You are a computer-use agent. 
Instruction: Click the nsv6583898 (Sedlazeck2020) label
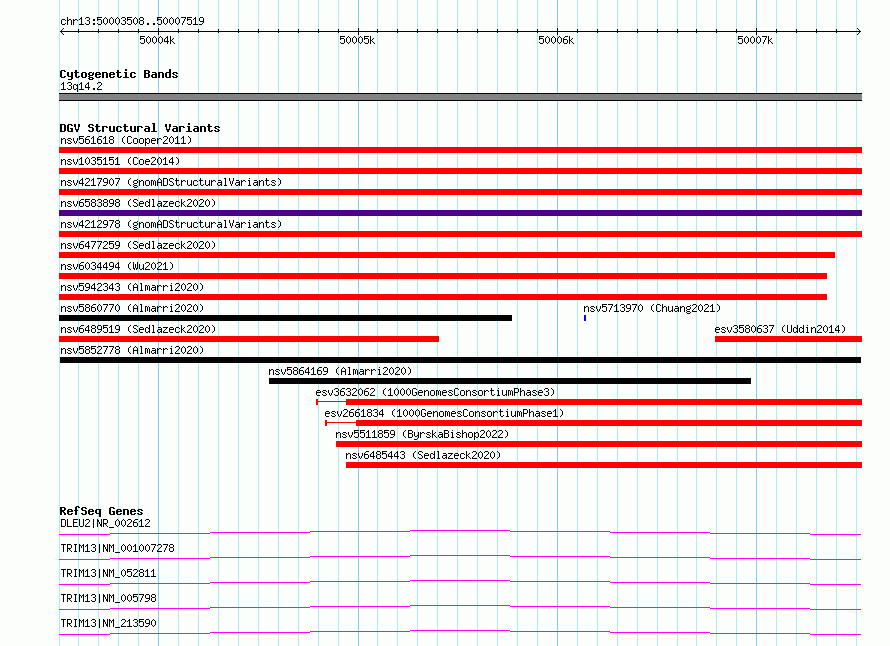point(138,203)
